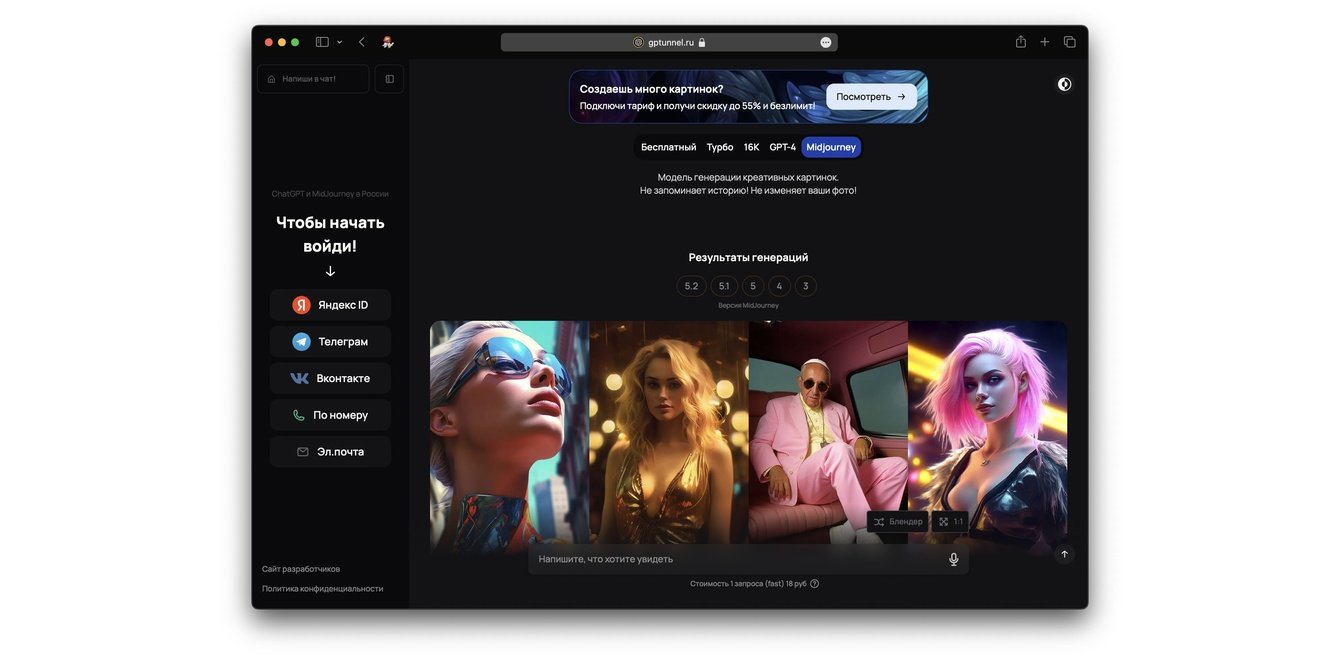Screen dimensions: 1340x658
Task: Open the page options ellipsis in the address bar
Action: 826,42
